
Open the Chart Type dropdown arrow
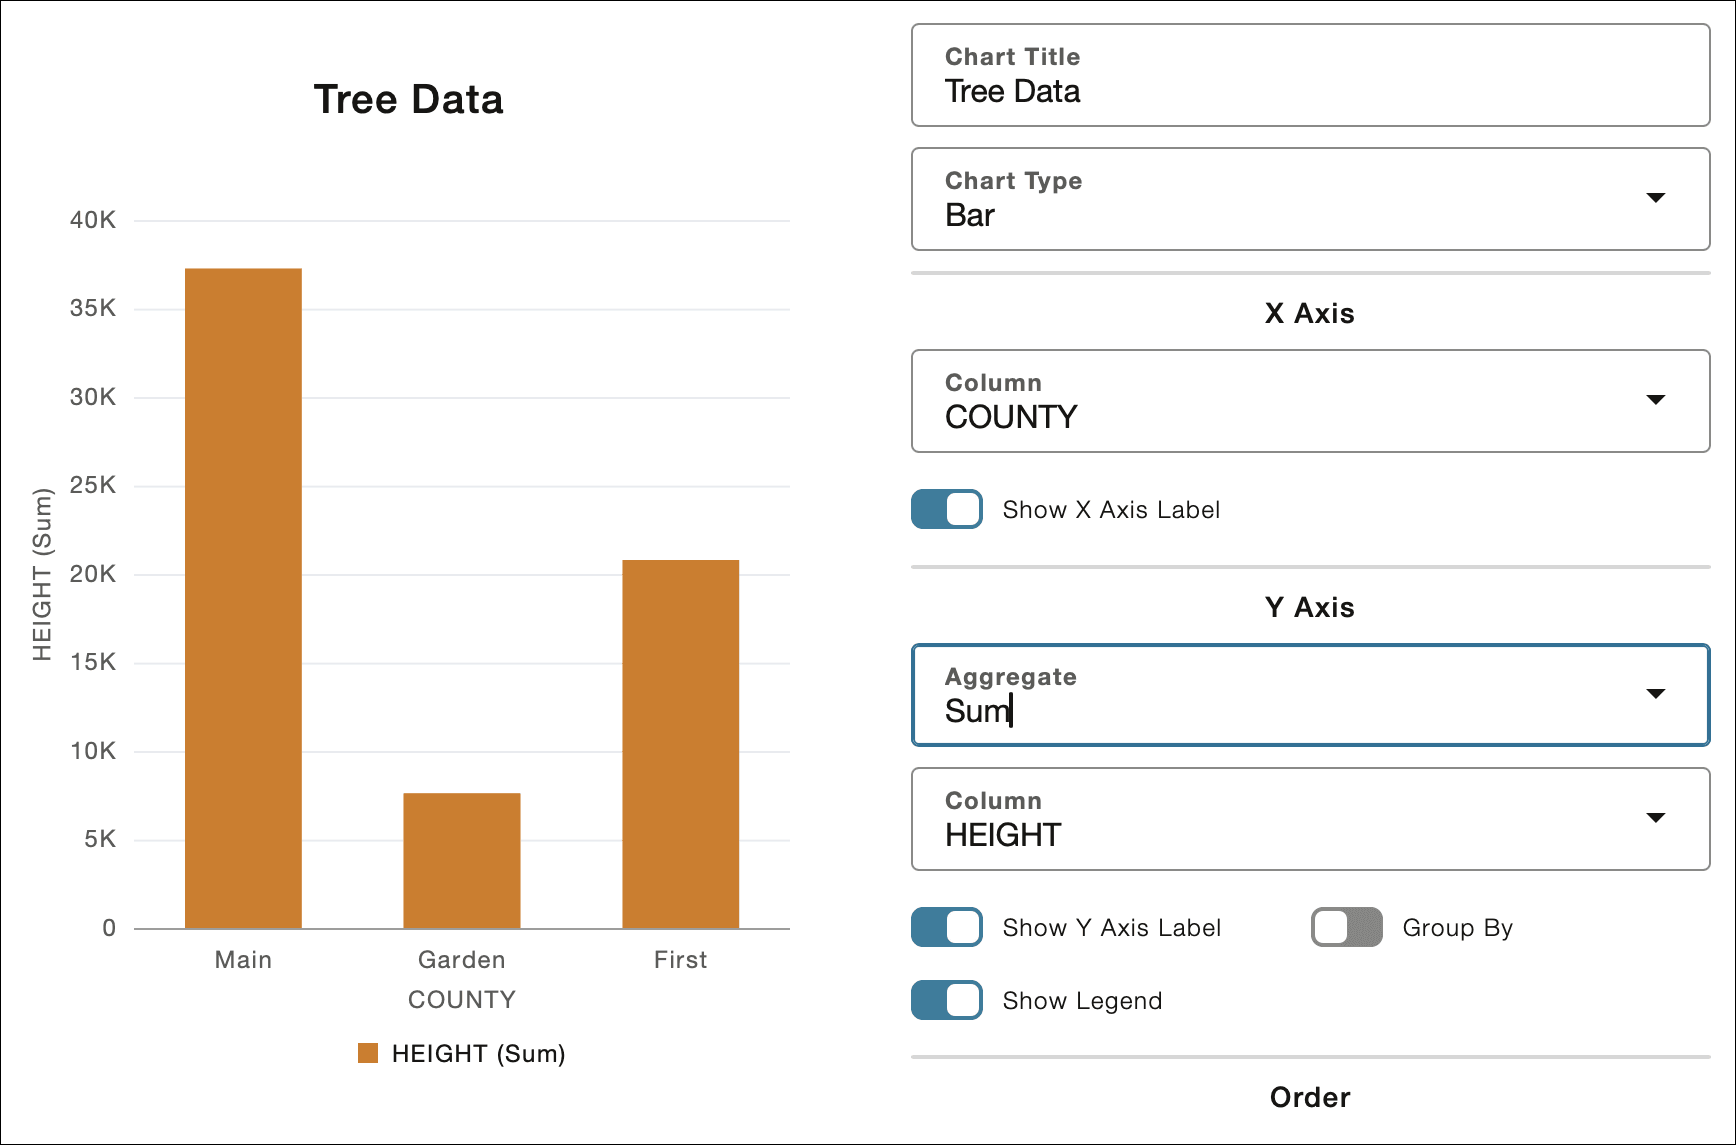(x=1655, y=198)
